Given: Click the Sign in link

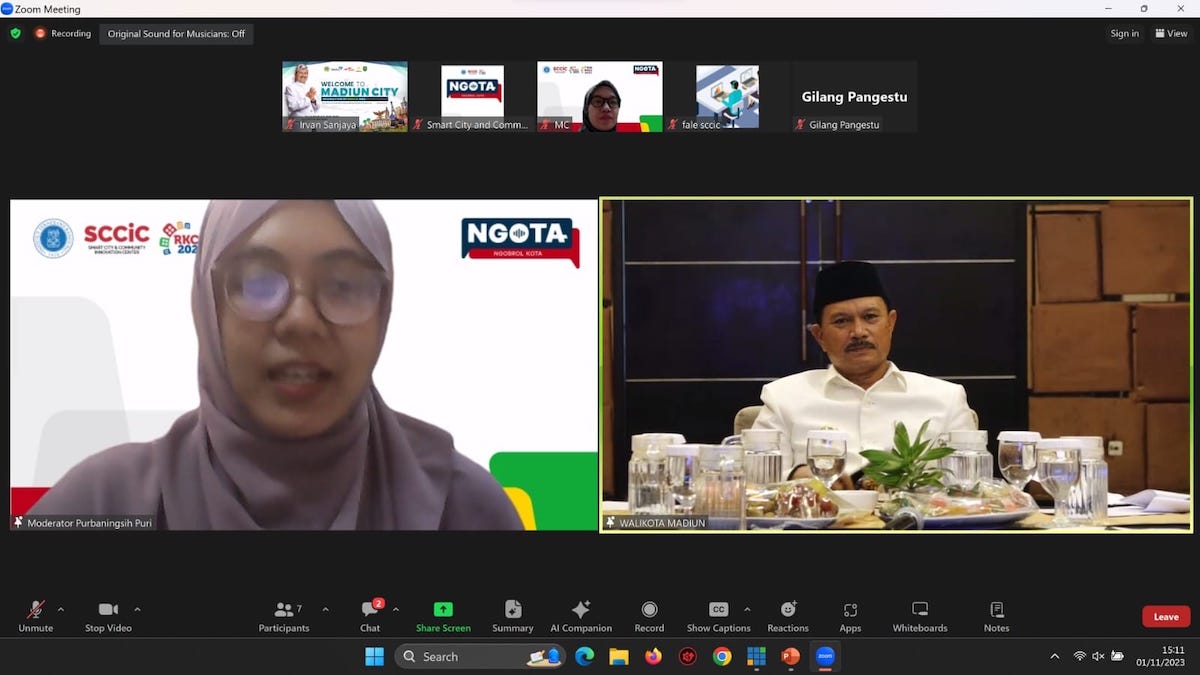Looking at the screenshot, I should [x=1124, y=33].
